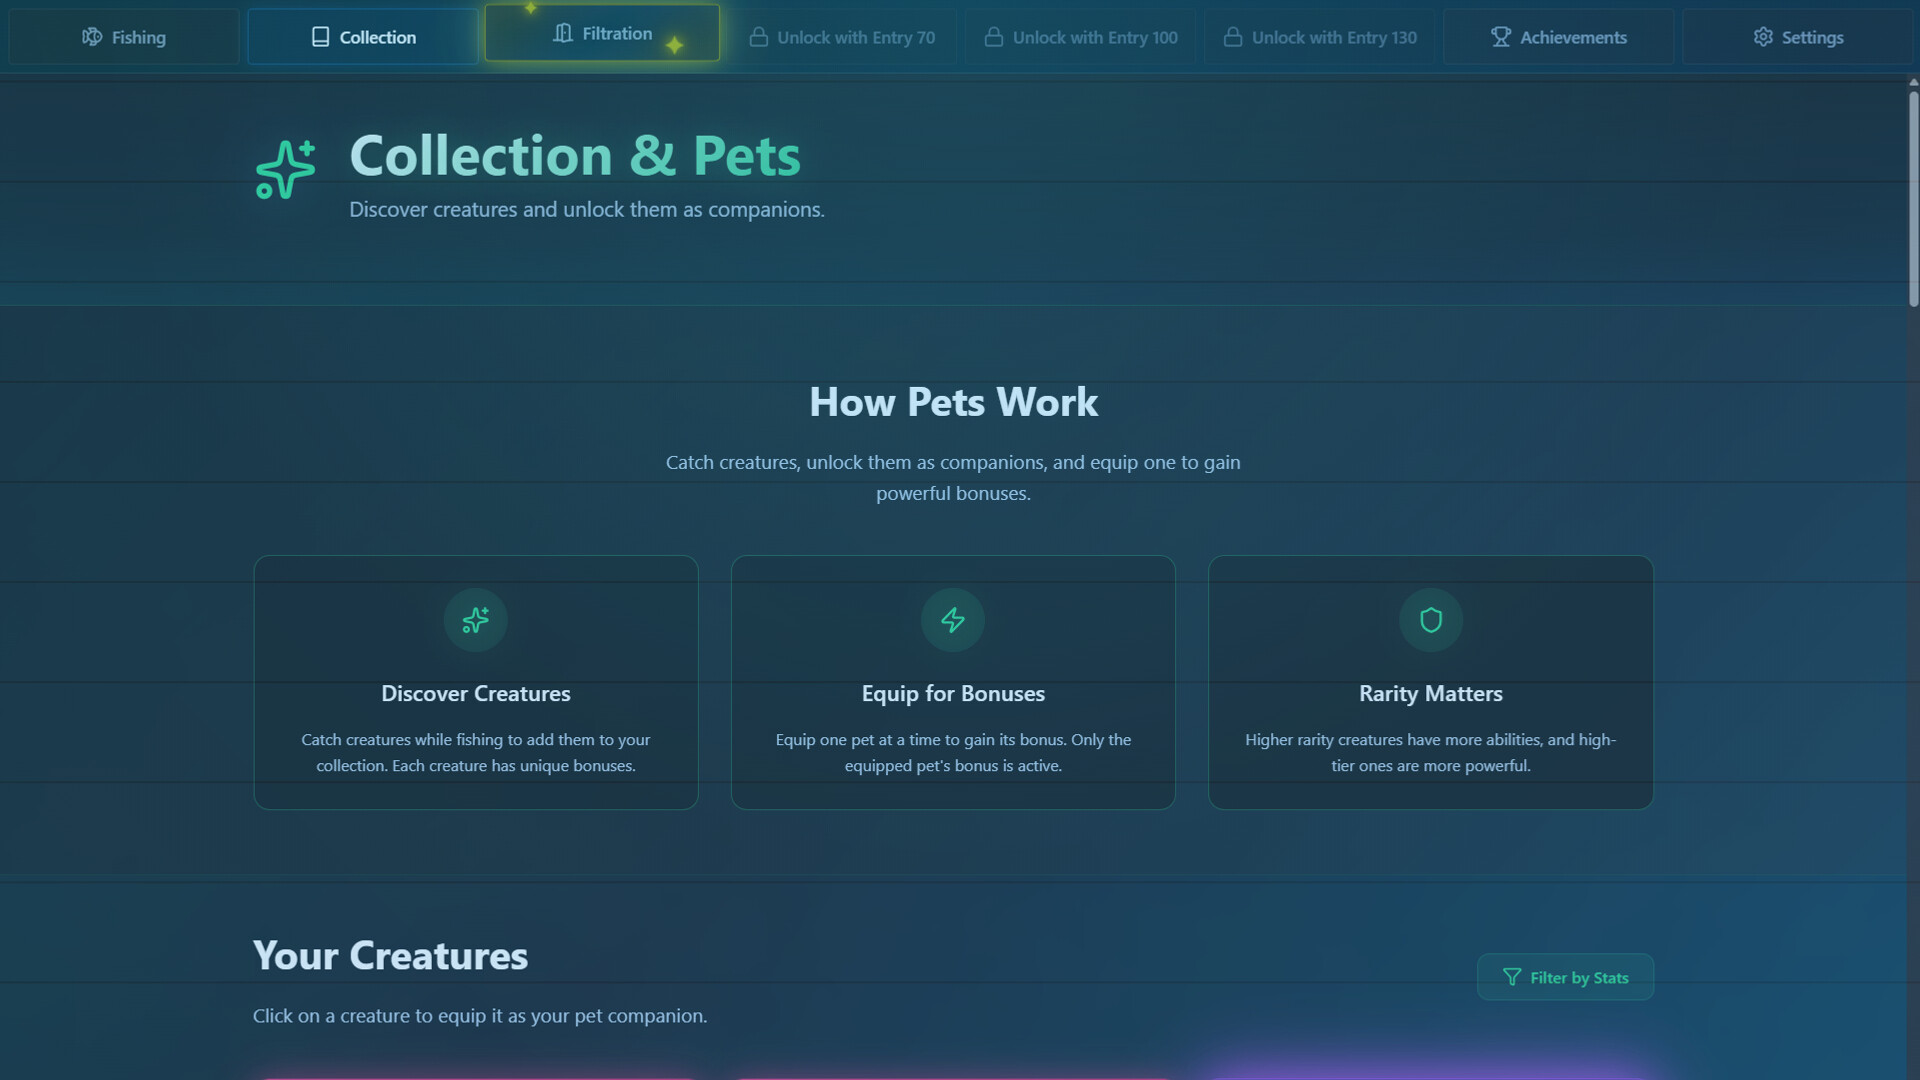Click the lightning icon in Equip for Bonuses card

[x=952, y=620]
